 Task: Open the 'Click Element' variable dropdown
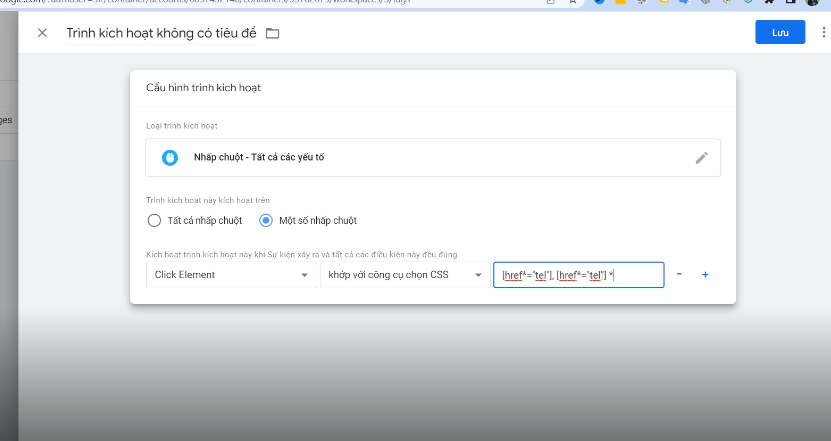point(232,275)
